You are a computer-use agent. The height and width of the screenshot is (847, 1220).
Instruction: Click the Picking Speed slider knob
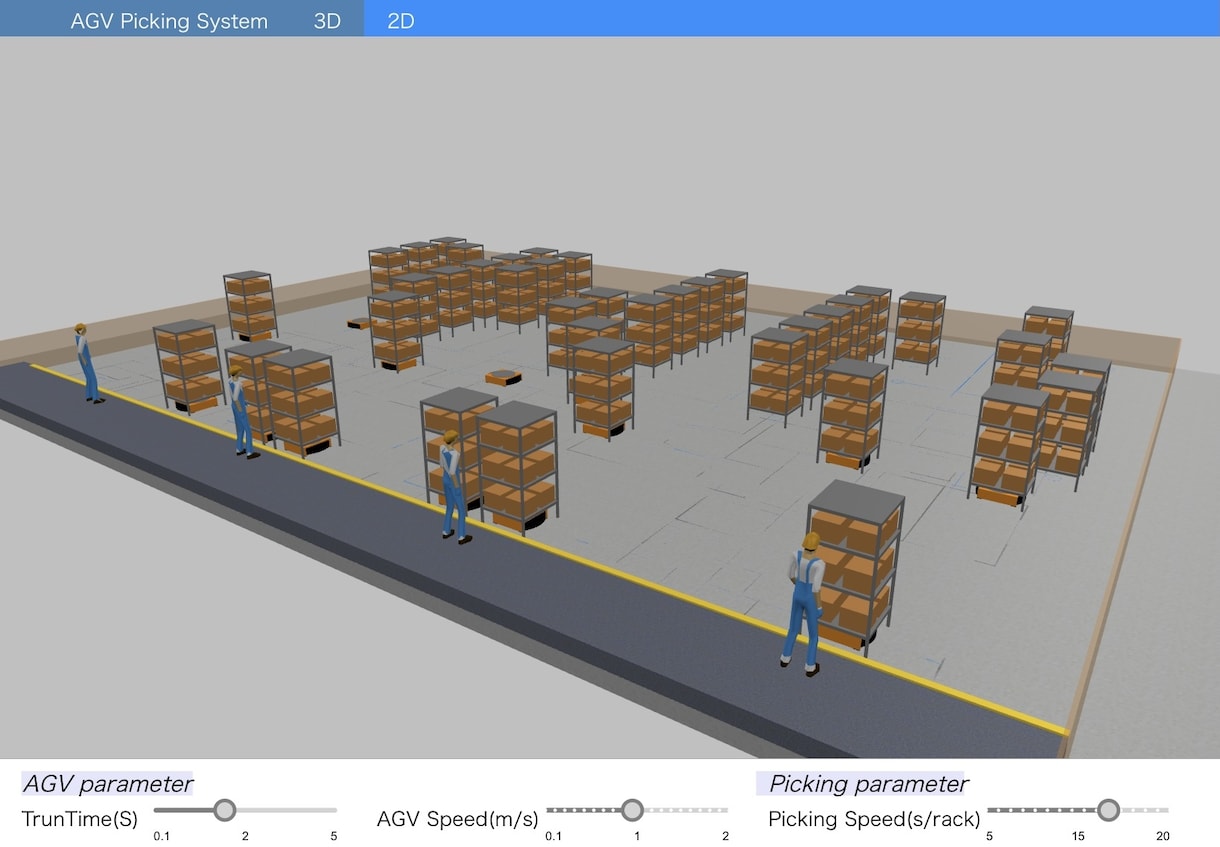1108,809
